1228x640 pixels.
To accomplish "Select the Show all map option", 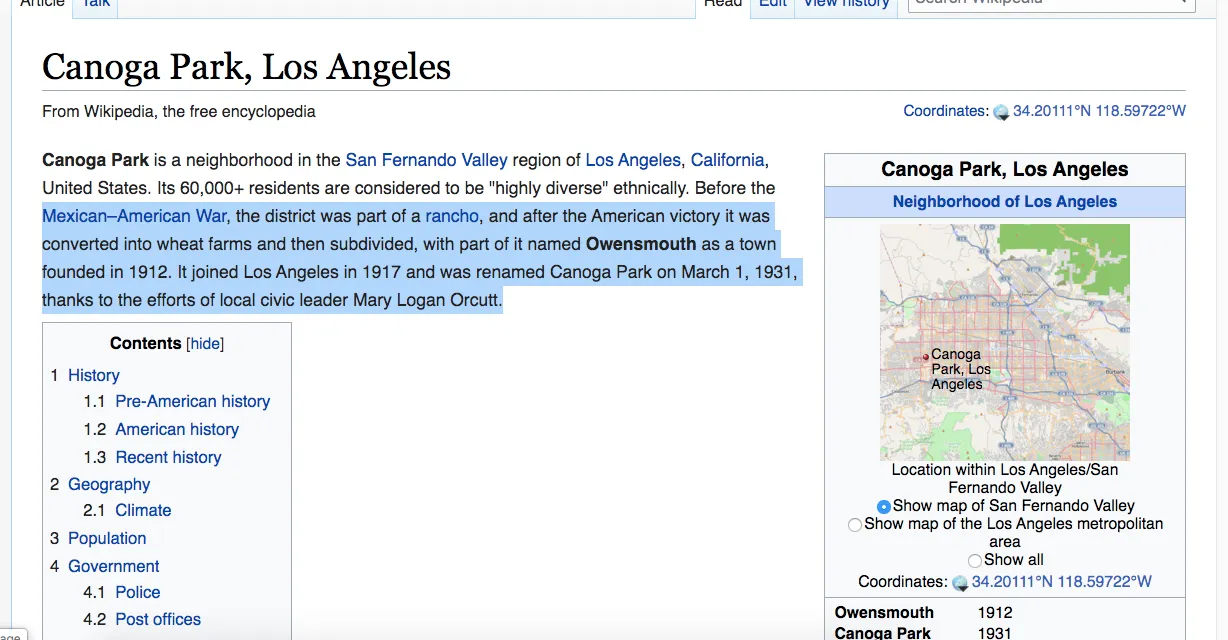I will pos(975,561).
